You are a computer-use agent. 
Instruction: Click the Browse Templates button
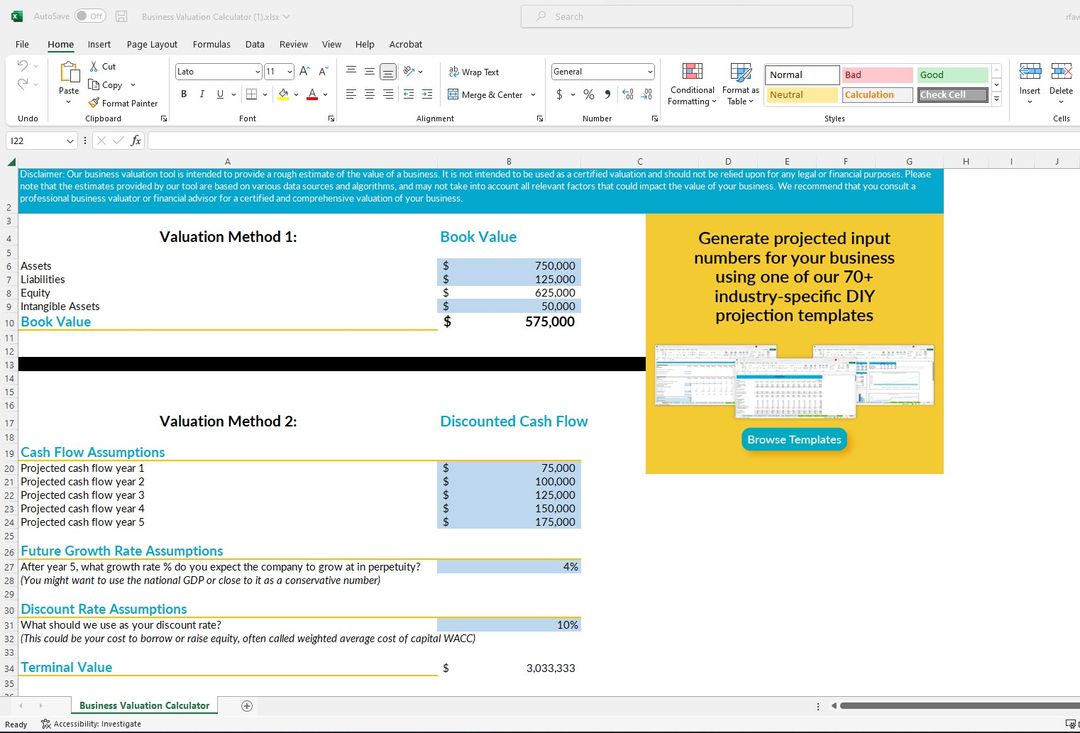tap(794, 439)
